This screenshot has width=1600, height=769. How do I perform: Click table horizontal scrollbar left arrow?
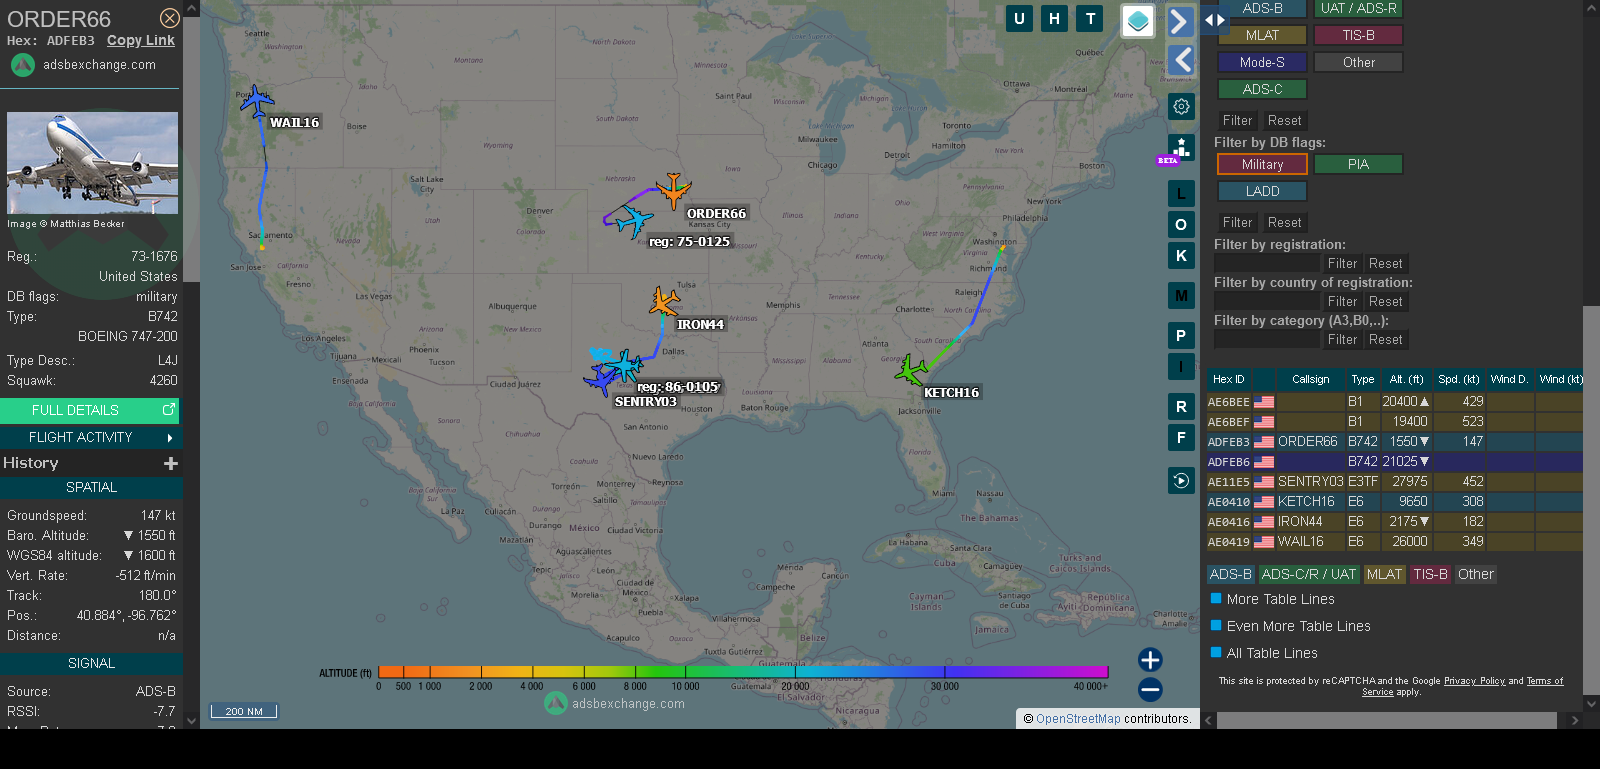(1208, 720)
